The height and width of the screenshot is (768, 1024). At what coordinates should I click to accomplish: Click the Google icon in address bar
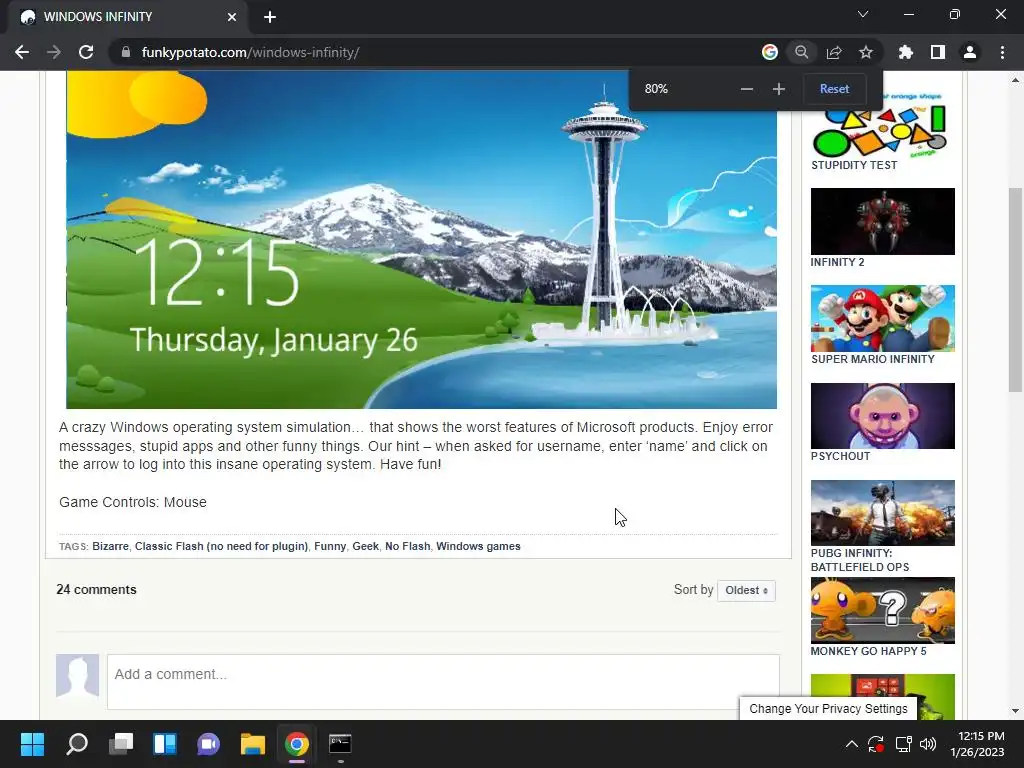pyautogui.click(x=770, y=52)
